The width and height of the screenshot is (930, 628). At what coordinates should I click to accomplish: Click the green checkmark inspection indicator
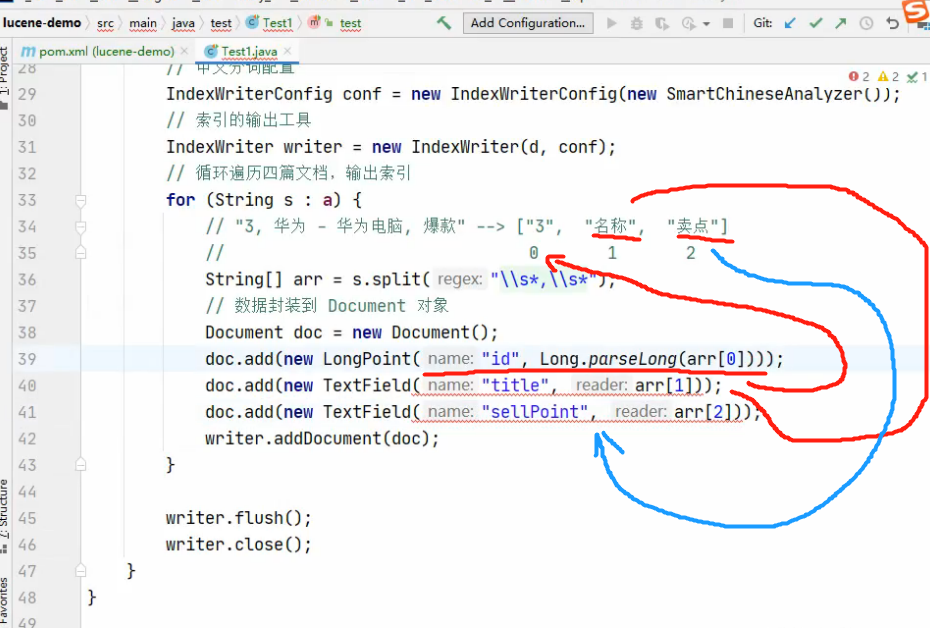917,76
